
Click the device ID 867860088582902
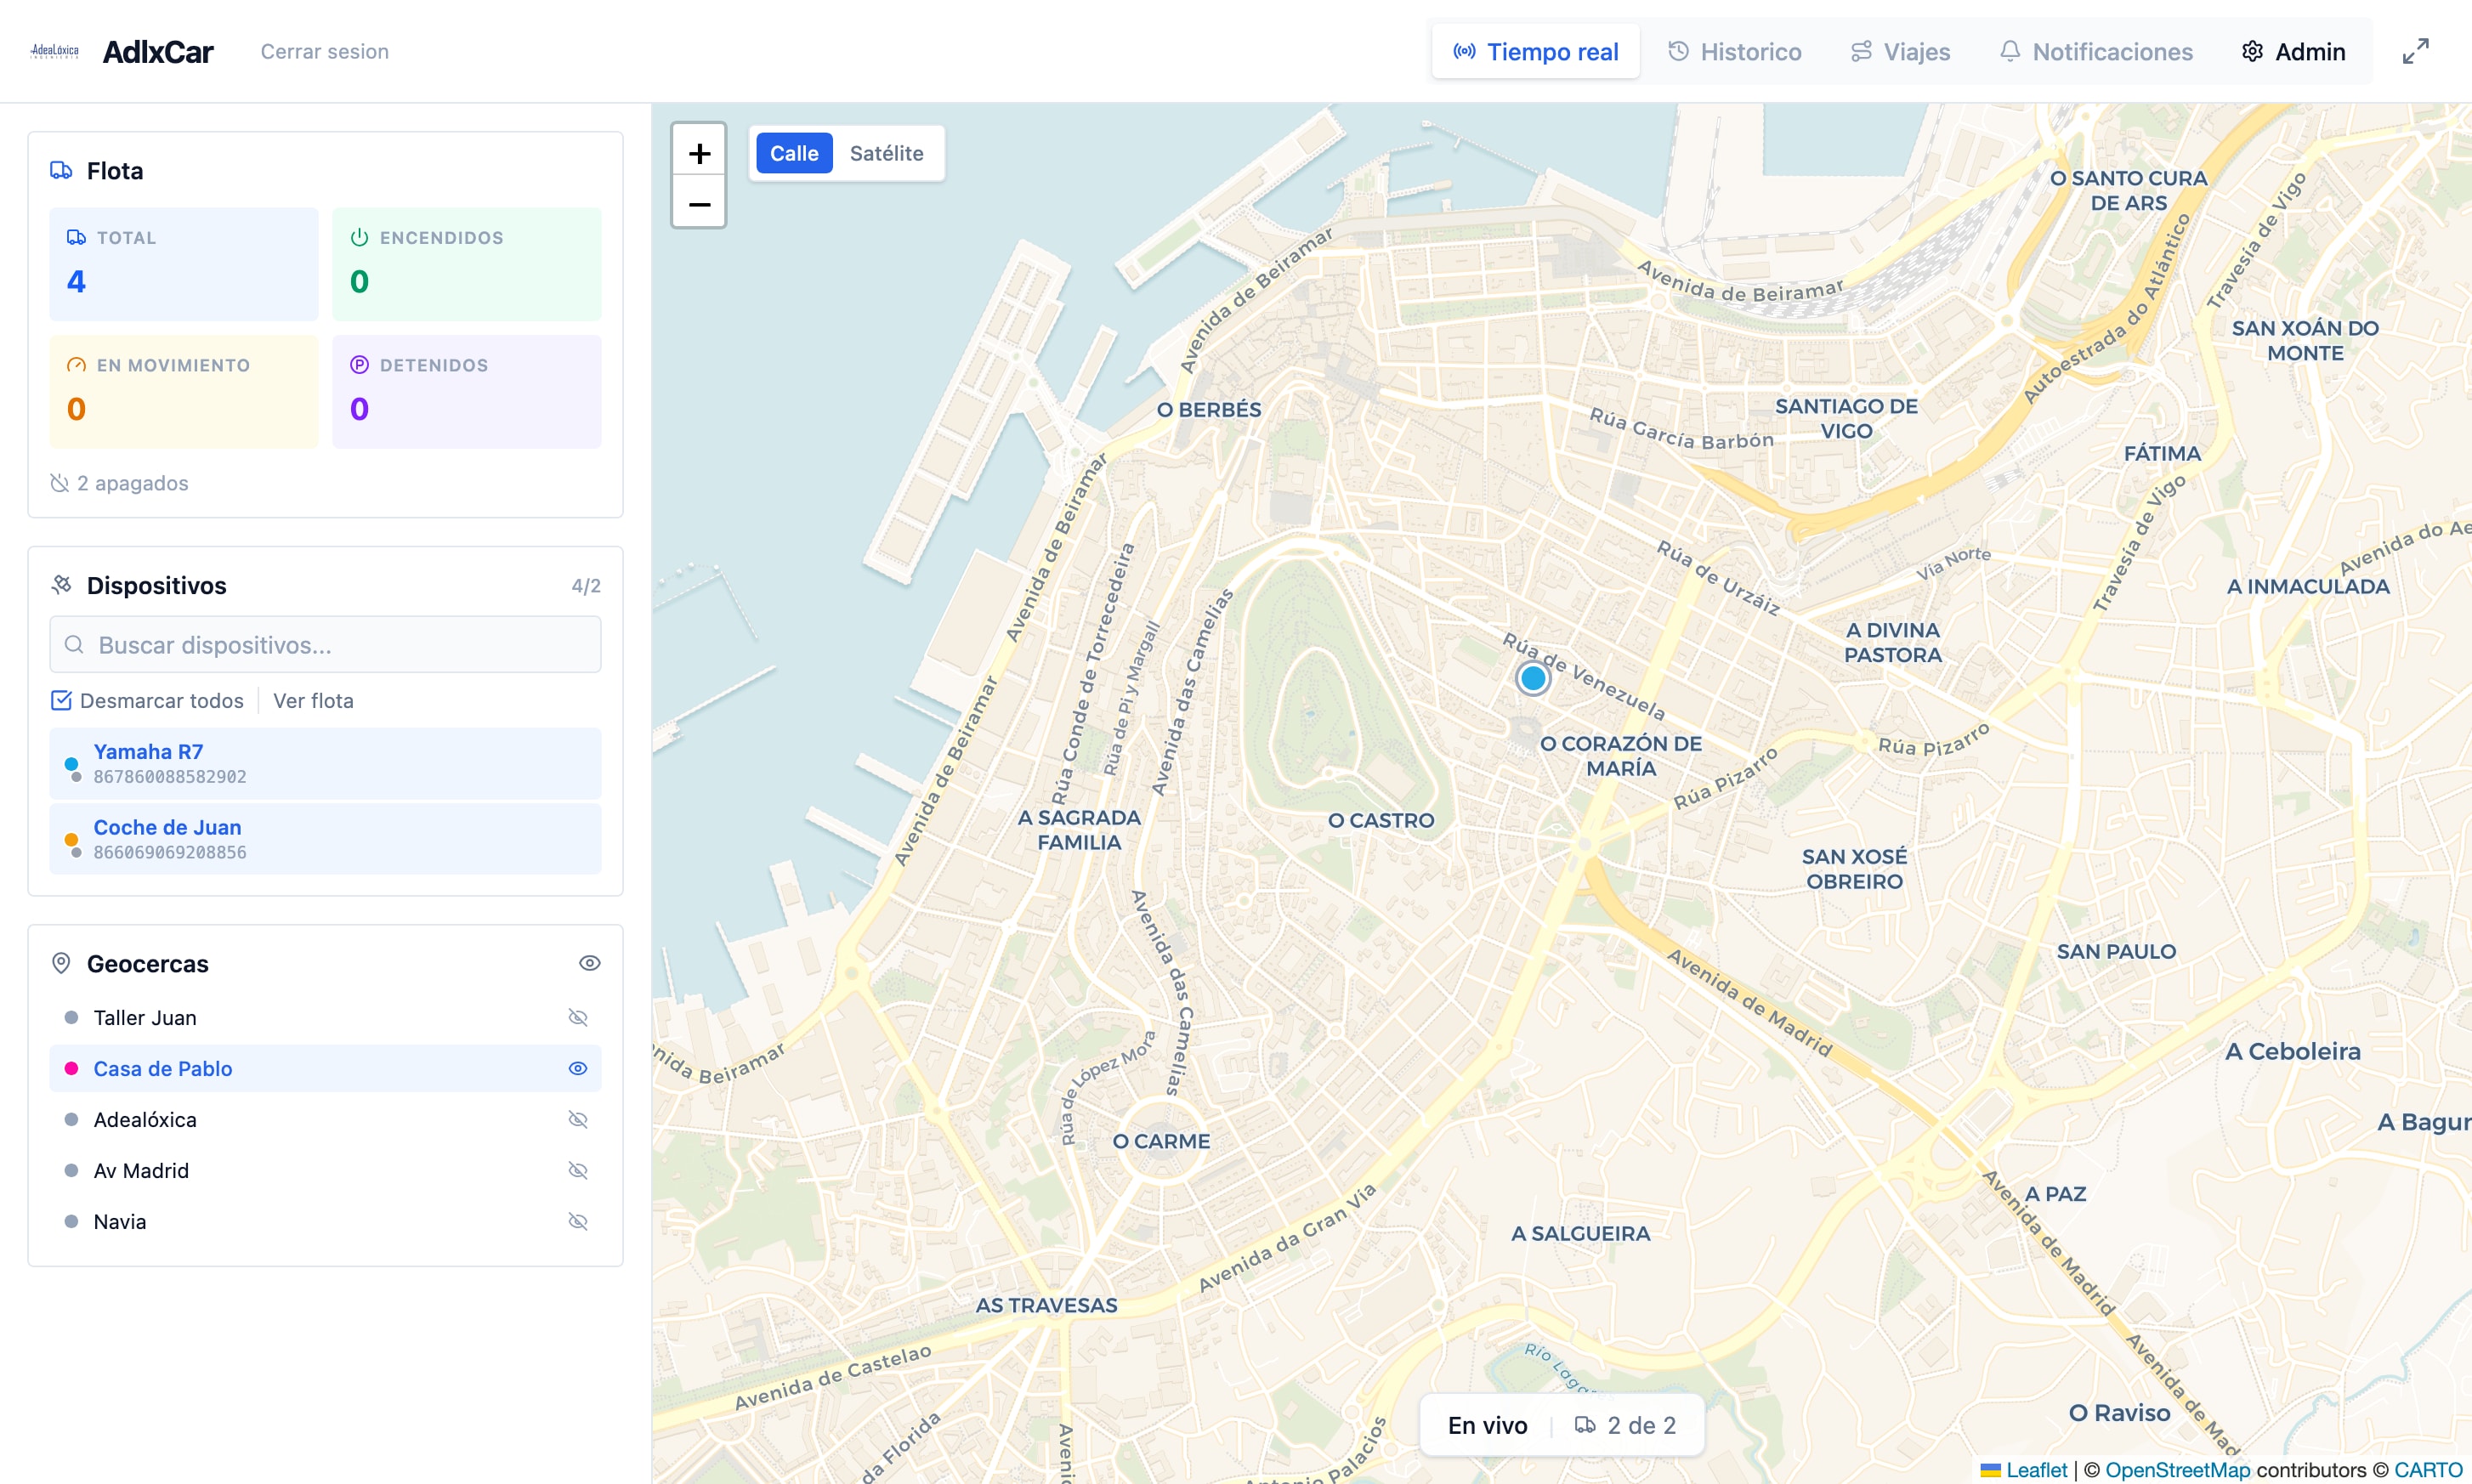(x=170, y=777)
